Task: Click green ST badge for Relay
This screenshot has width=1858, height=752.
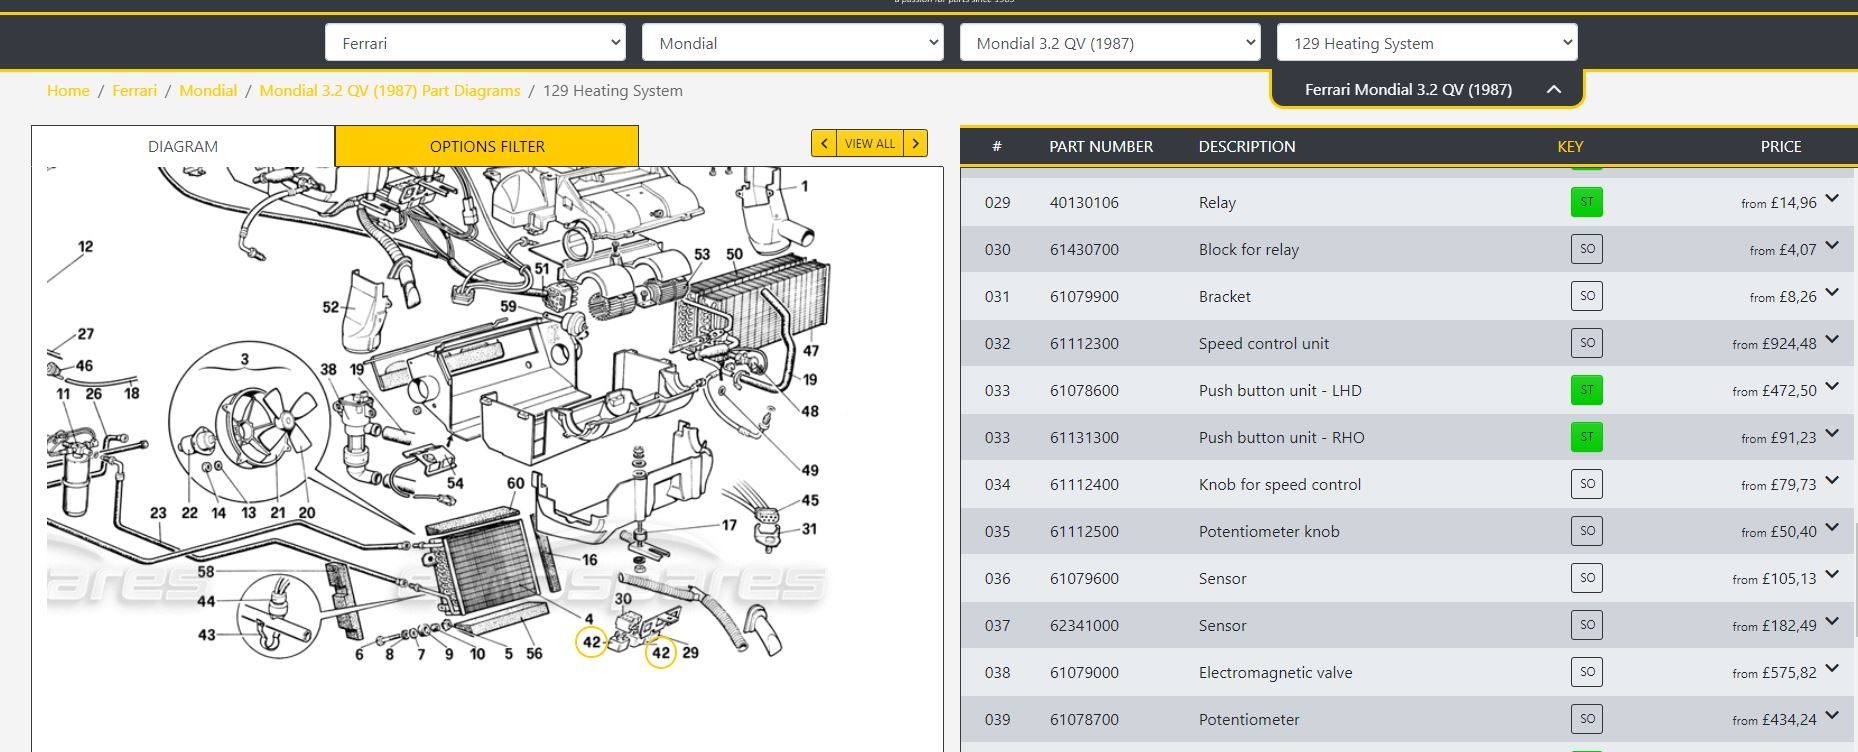Action: (x=1586, y=202)
